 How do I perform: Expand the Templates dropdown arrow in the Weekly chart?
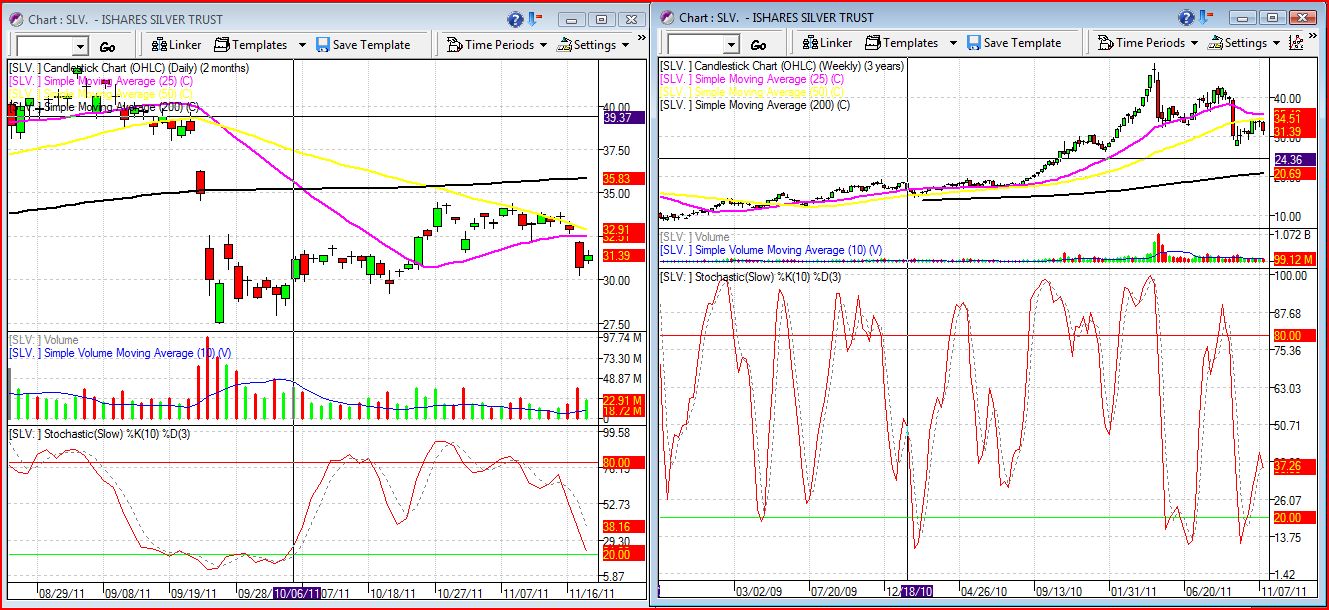pyautogui.click(x=953, y=43)
